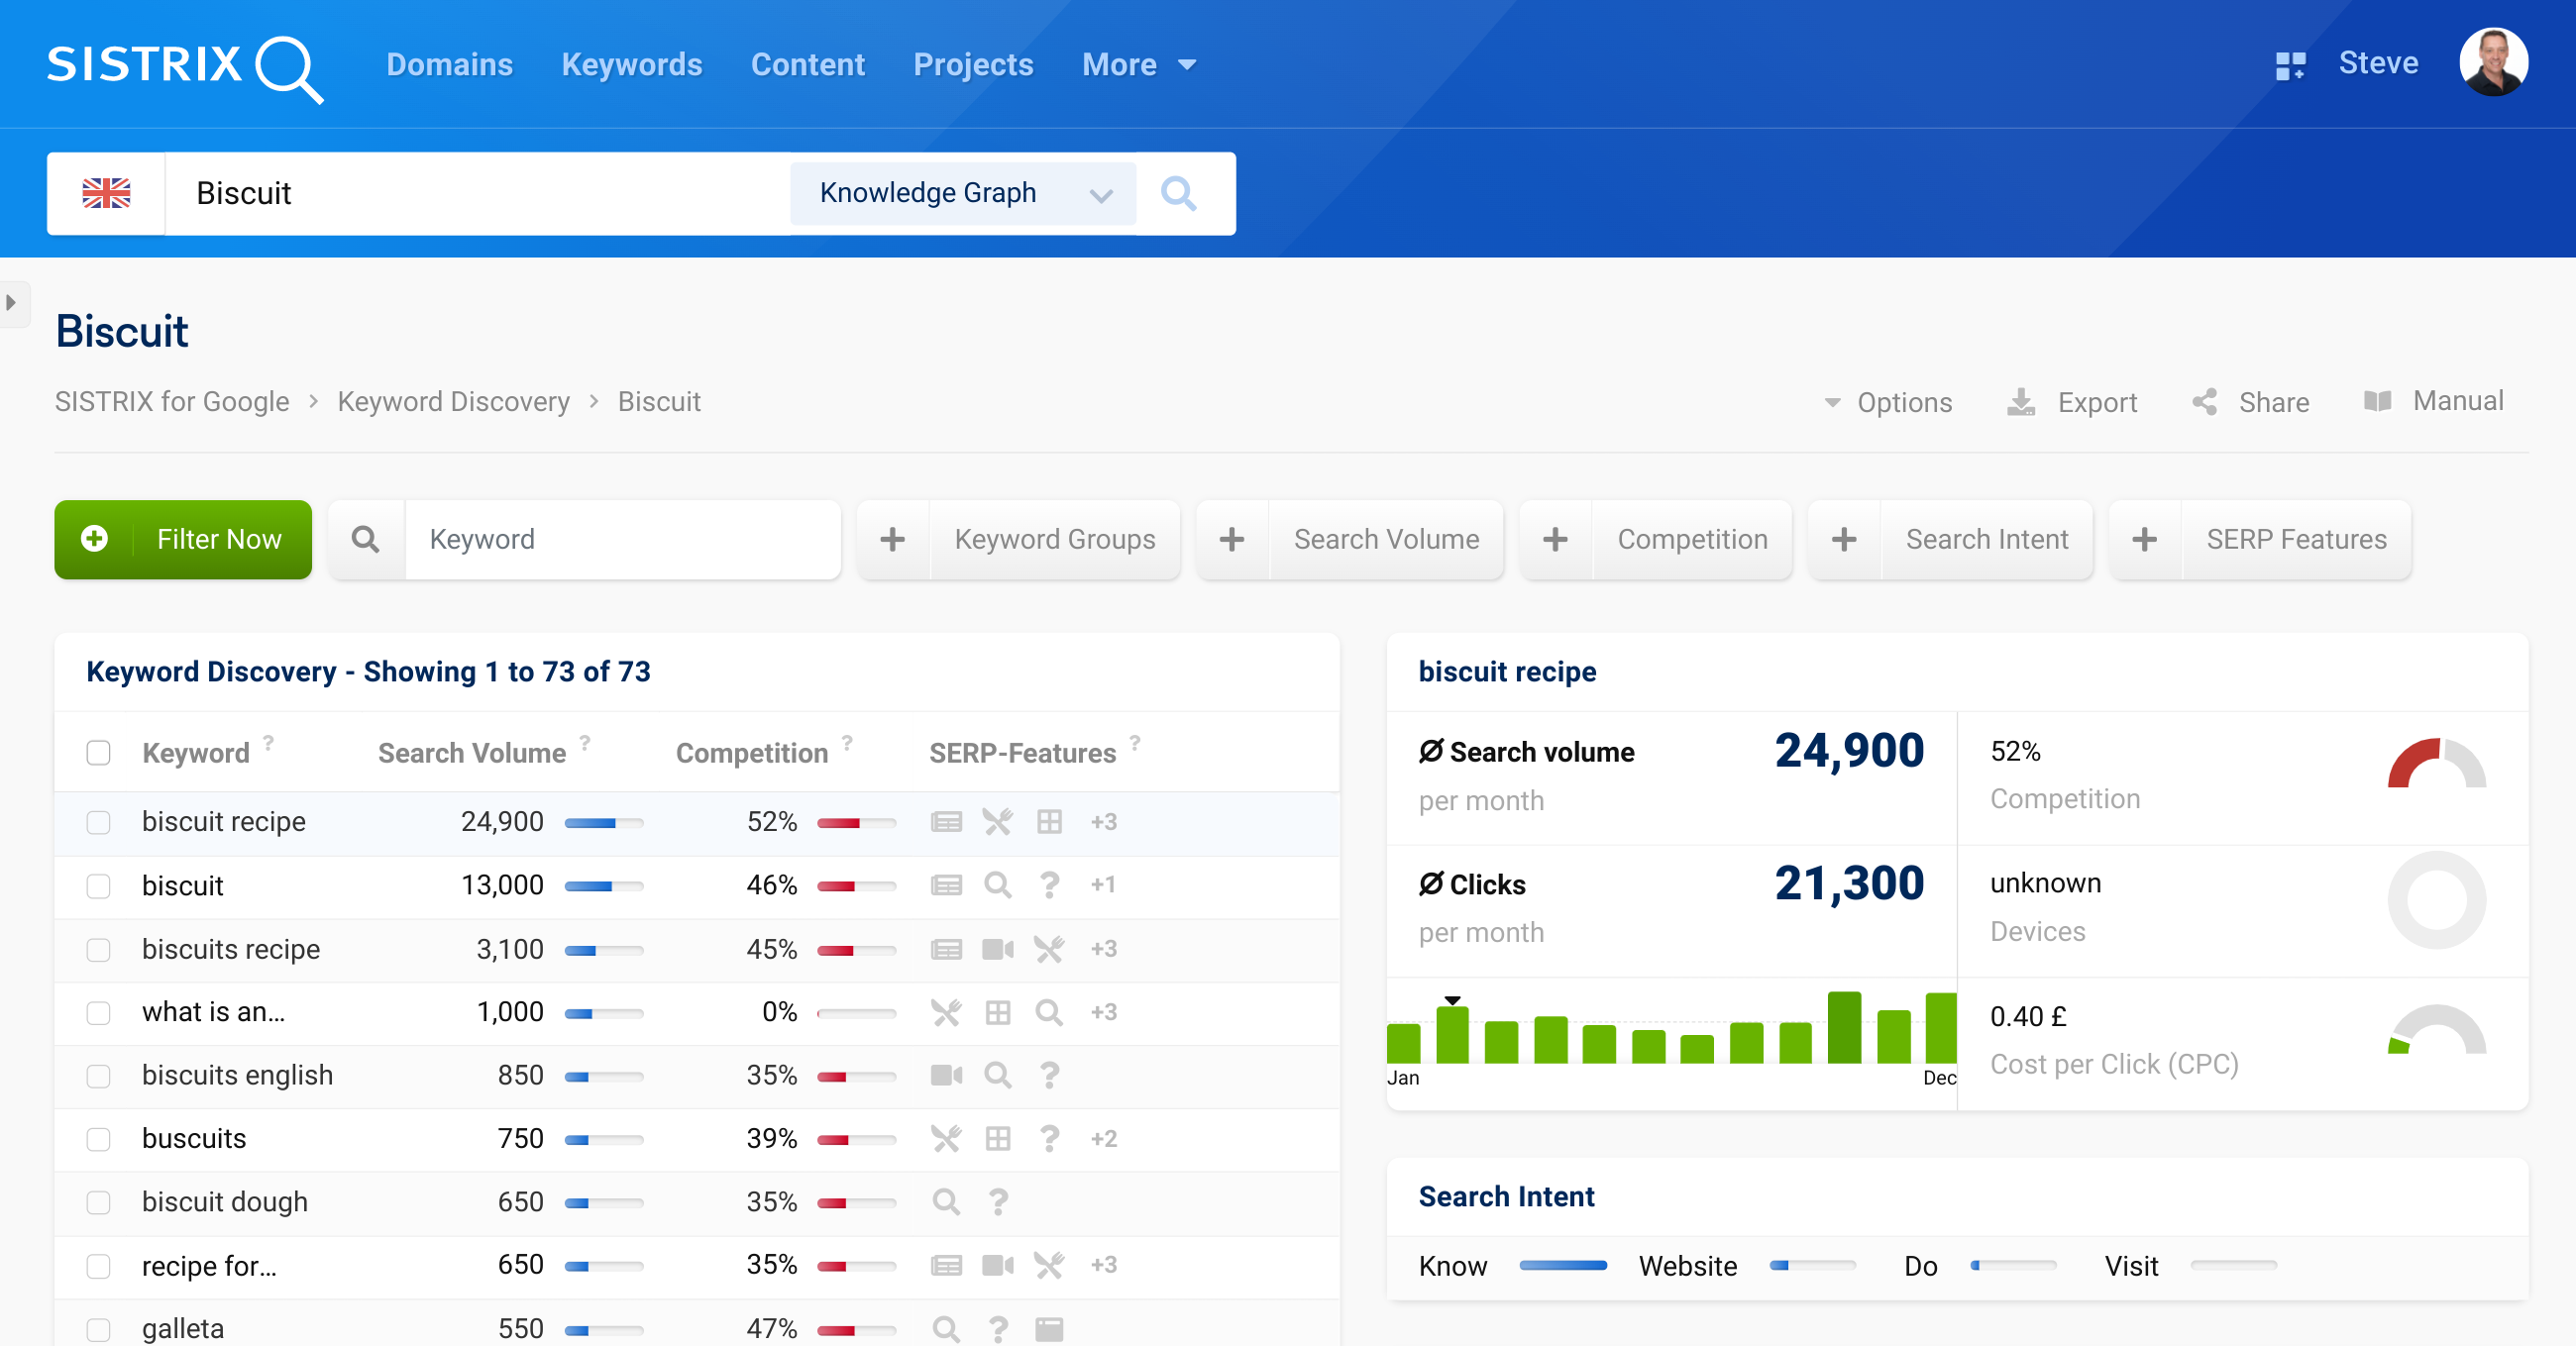Click the video camera icon for biscuits recipe
The height and width of the screenshot is (1346, 2576).
click(x=997, y=949)
